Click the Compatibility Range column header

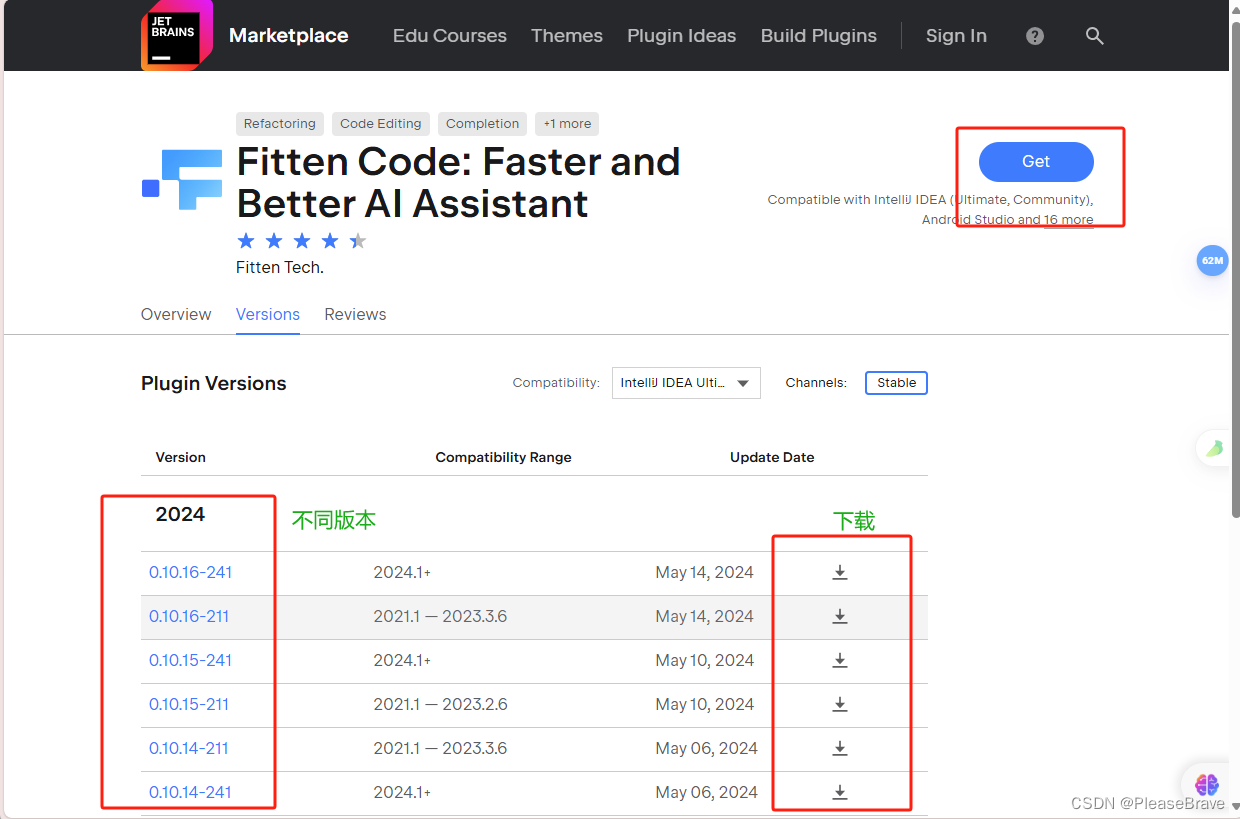point(504,457)
